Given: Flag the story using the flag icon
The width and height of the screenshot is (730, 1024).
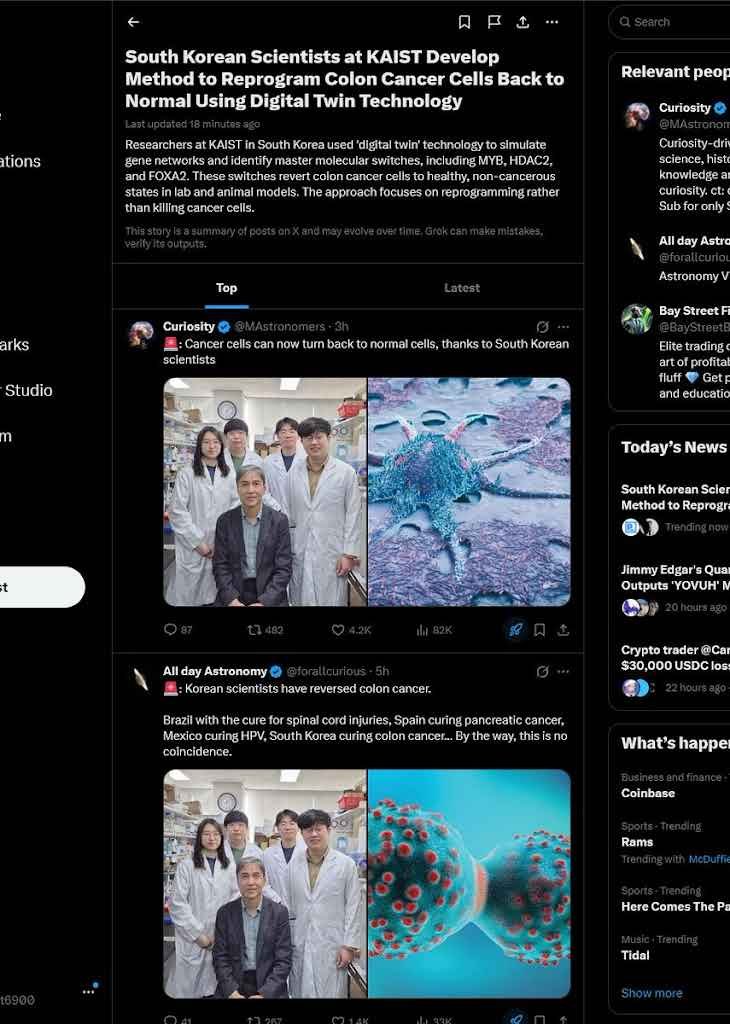Looking at the screenshot, I should [494, 22].
